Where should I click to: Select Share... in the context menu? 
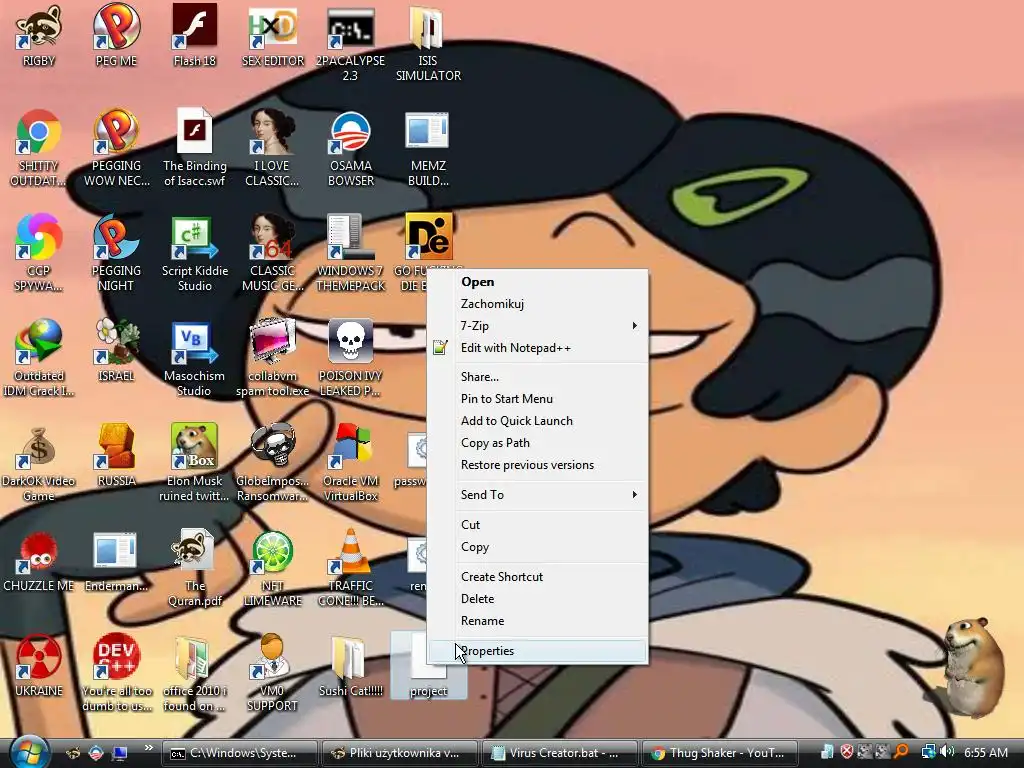[537, 377]
